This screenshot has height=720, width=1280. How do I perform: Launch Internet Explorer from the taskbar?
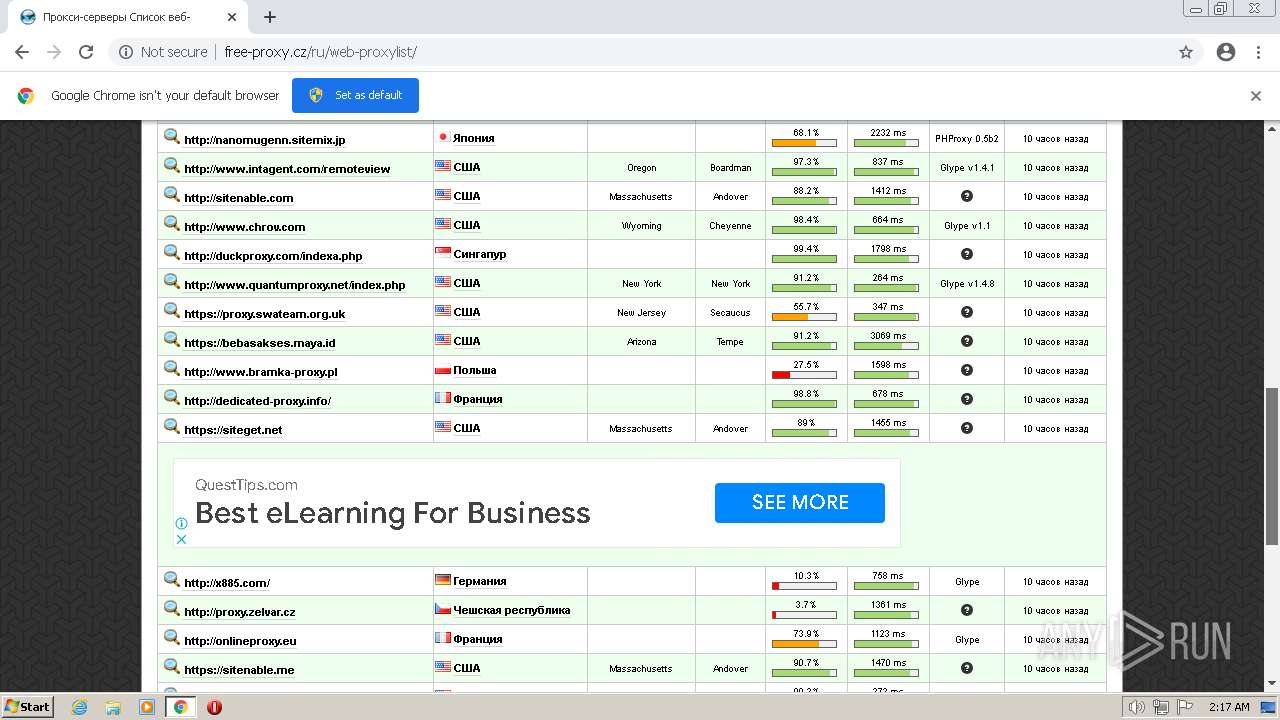(80, 707)
